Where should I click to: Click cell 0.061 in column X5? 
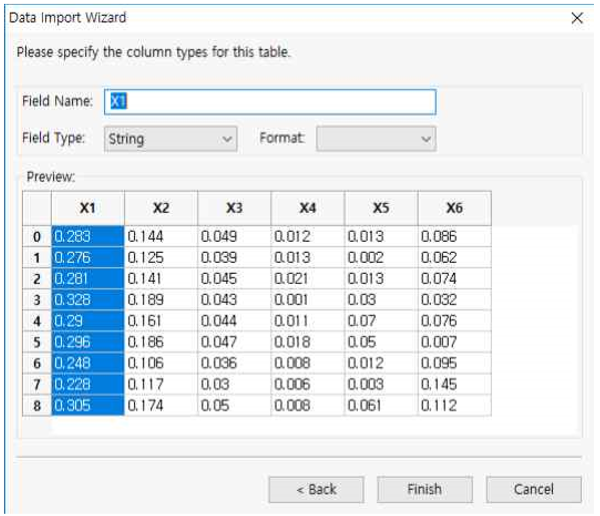tap(381, 406)
